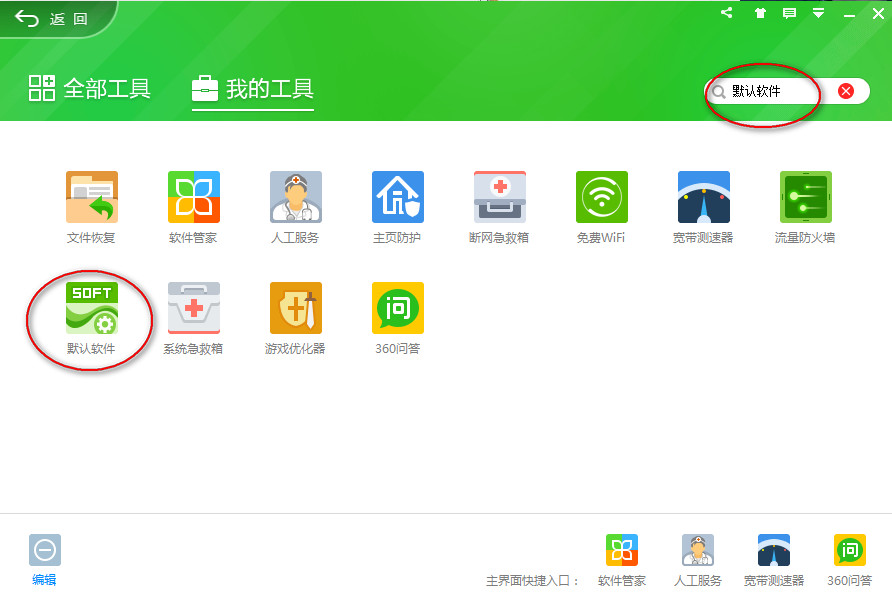The height and width of the screenshot is (599, 892).
Task: Clear the search box with the red X
Action: coord(845,90)
